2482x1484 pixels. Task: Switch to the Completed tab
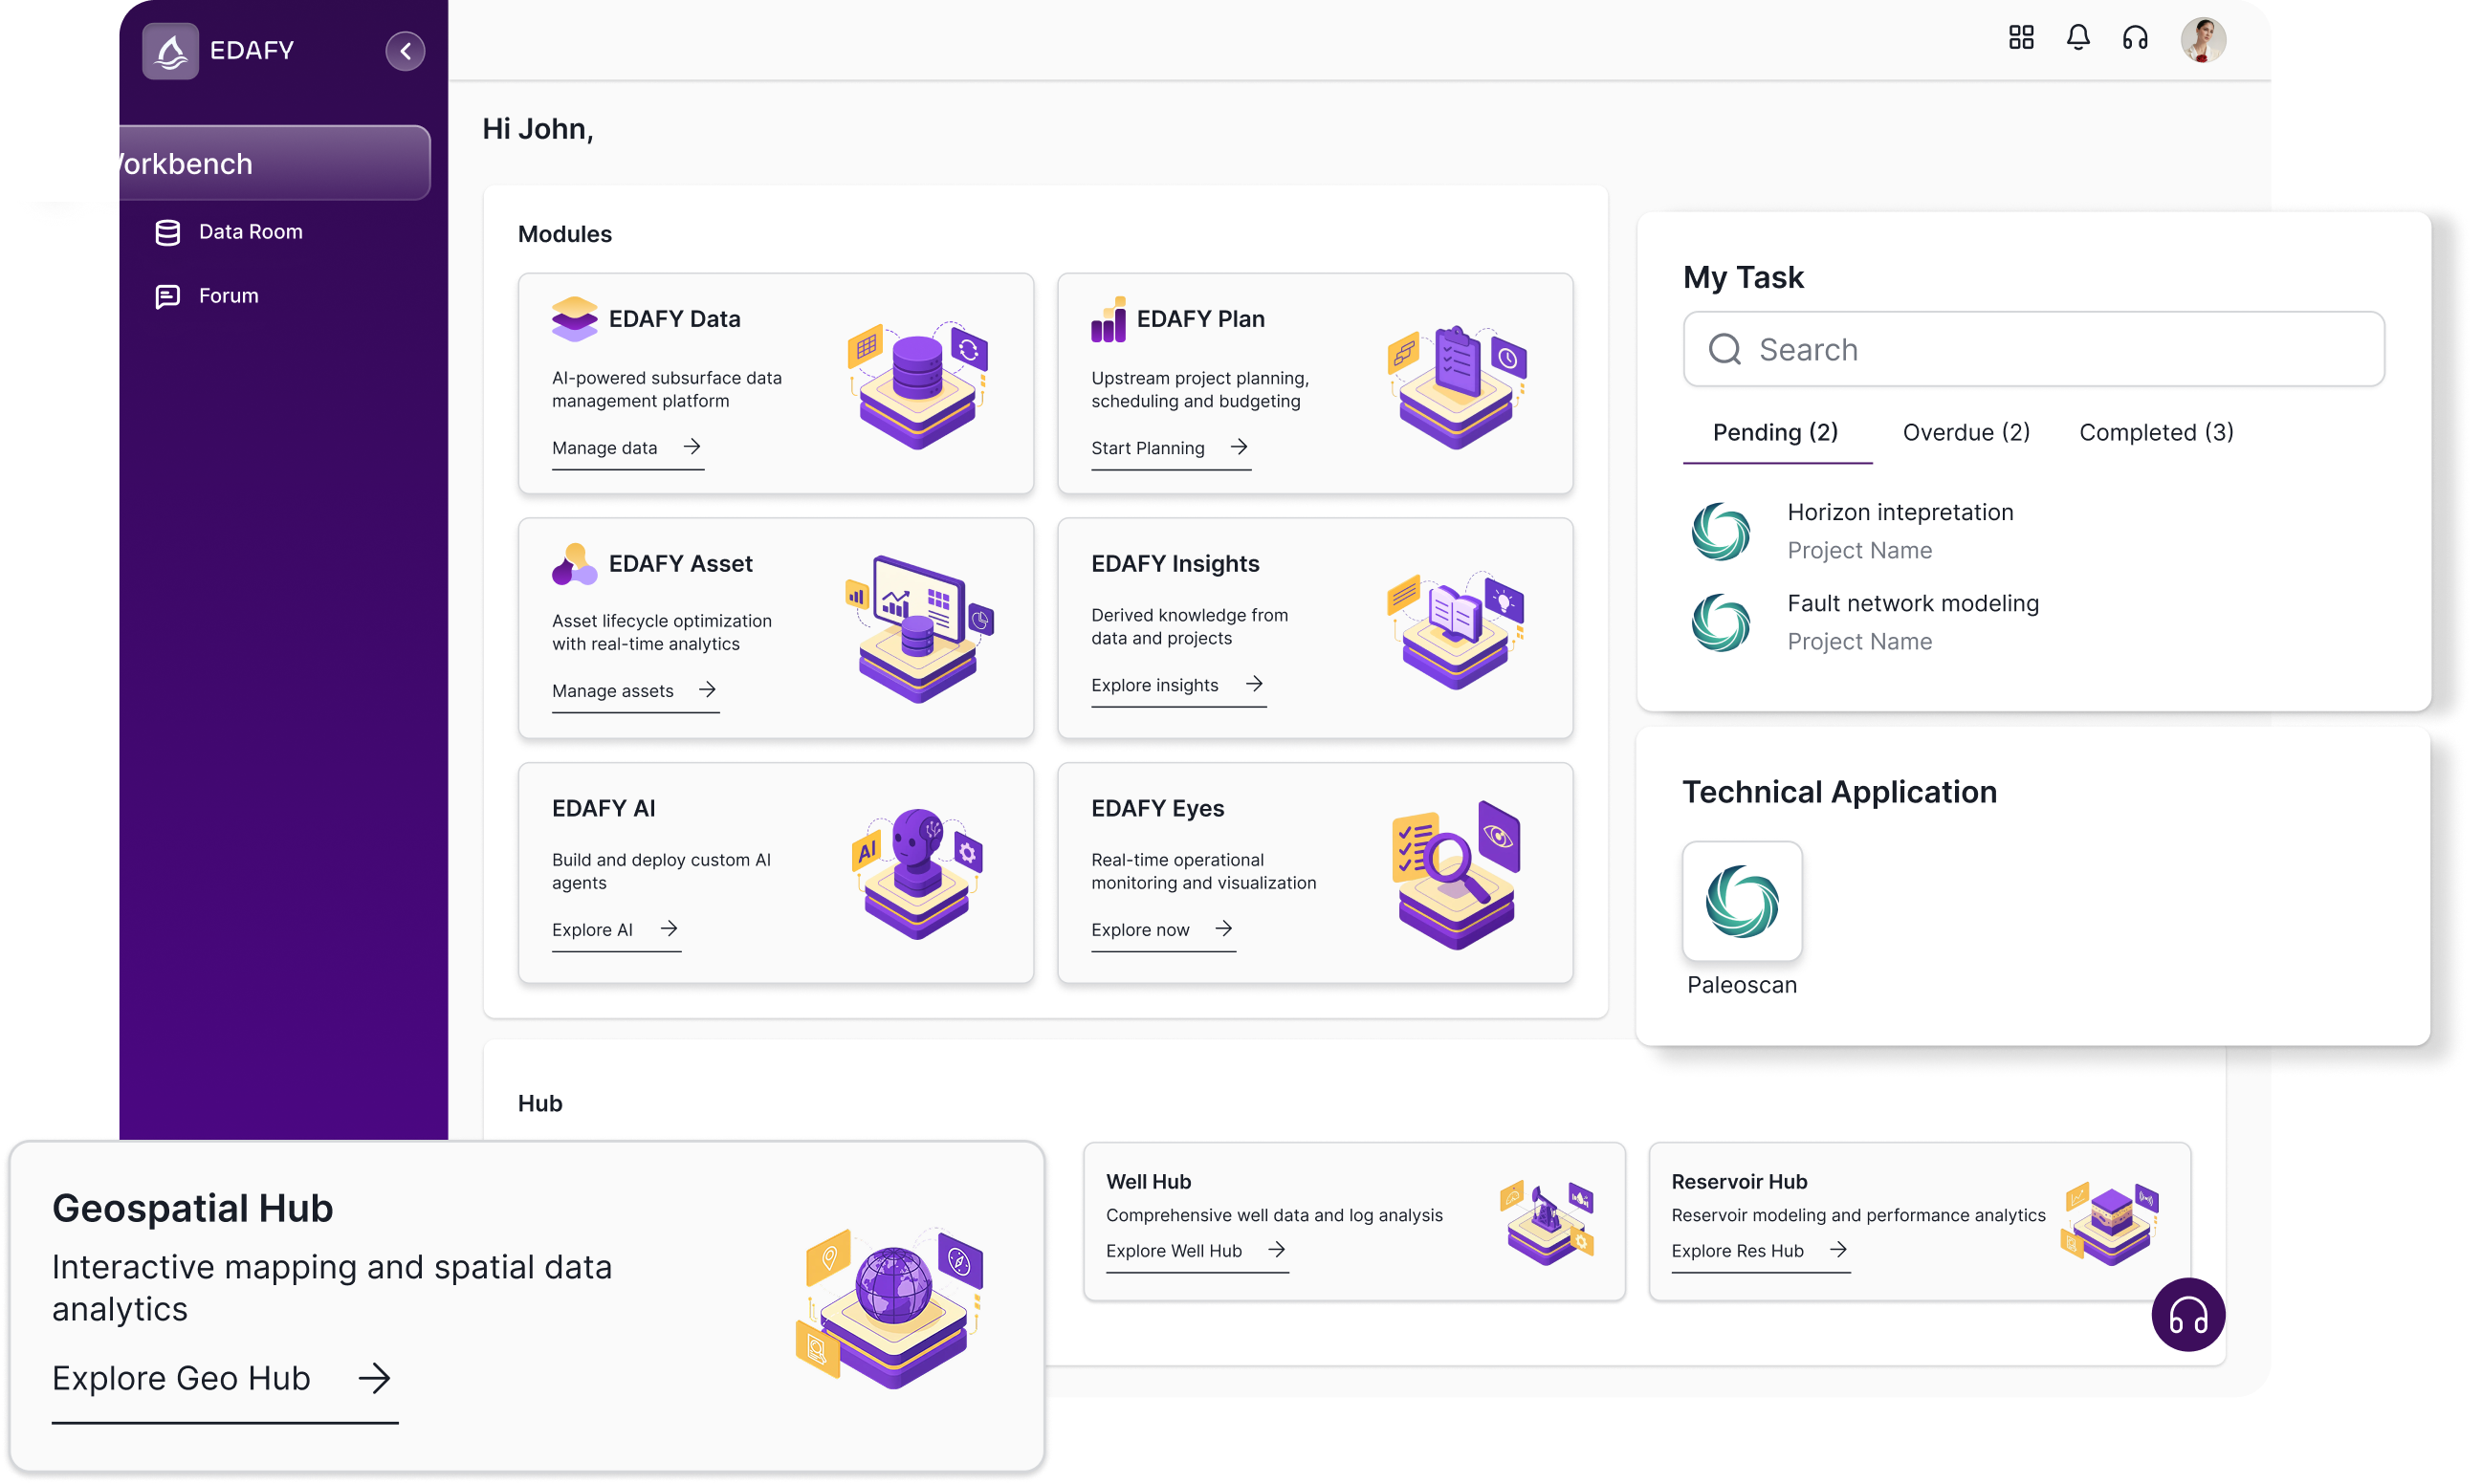(2156, 432)
